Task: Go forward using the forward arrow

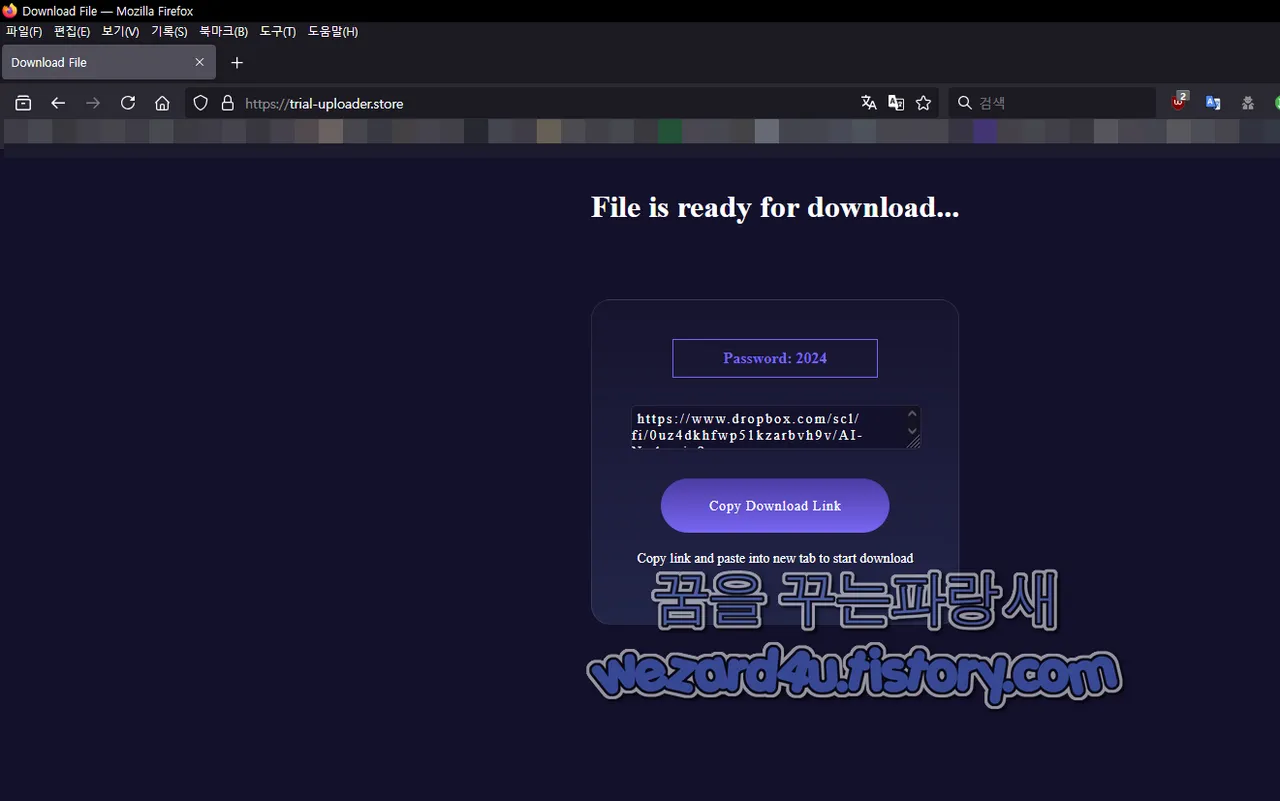Action: [x=93, y=102]
